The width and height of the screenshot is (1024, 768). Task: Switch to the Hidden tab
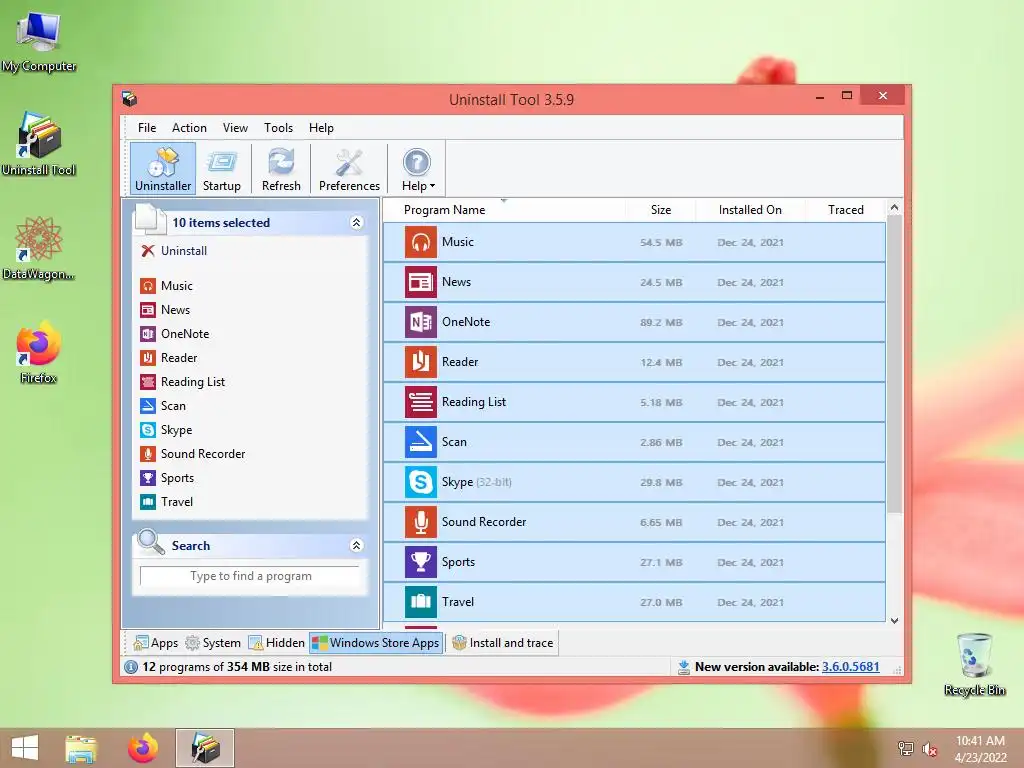tap(277, 643)
